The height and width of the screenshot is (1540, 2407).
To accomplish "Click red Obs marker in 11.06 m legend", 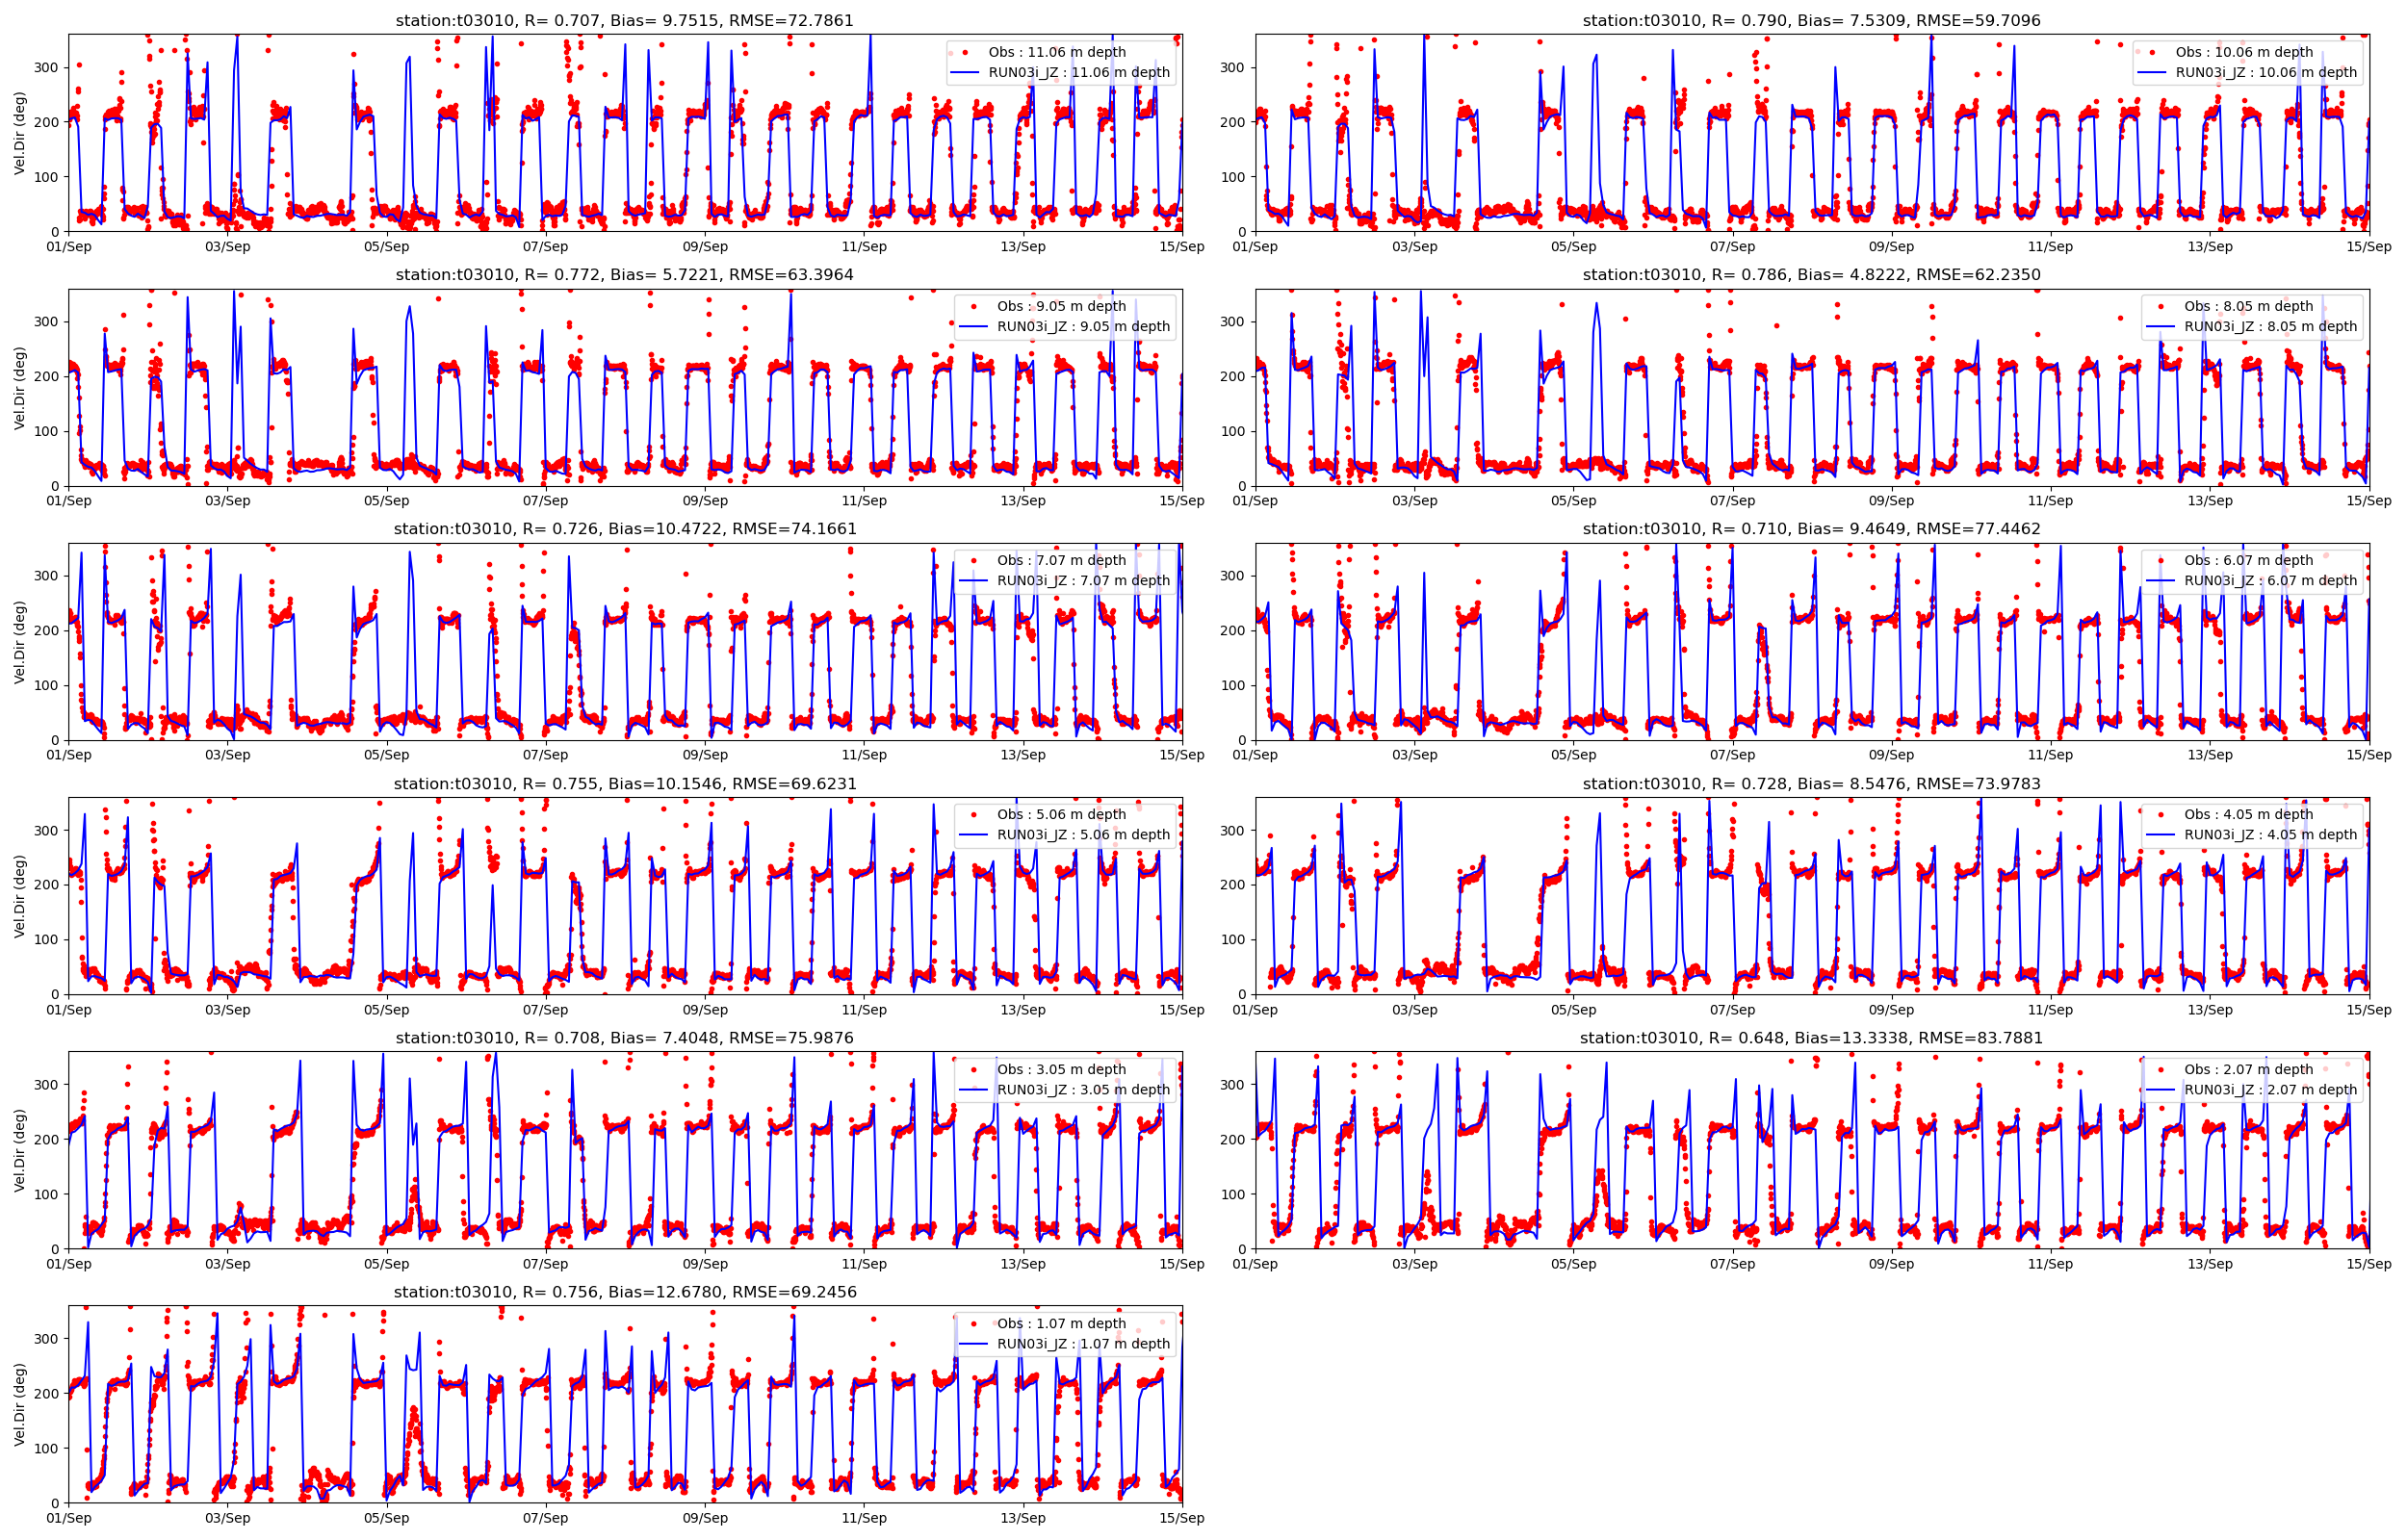I will point(965,52).
